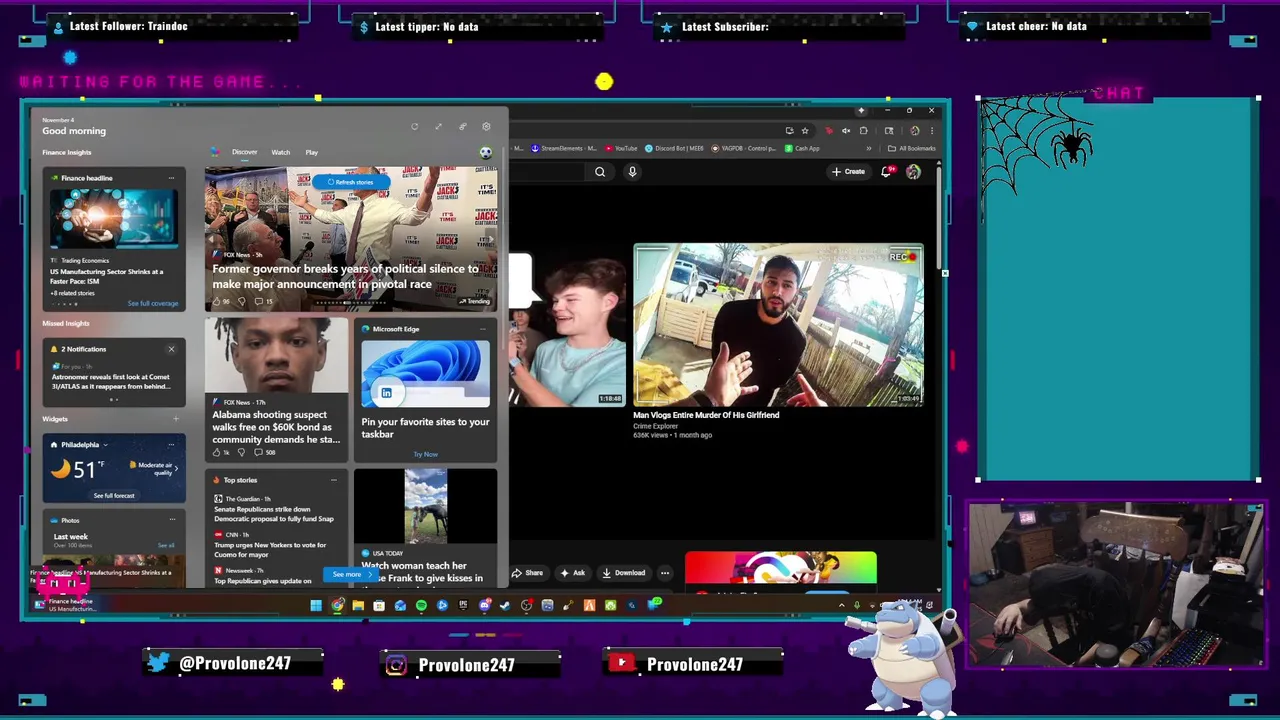The height and width of the screenshot is (720, 1280).
Task: Open Chrome three-dot menu
Action: coord(931,130)
